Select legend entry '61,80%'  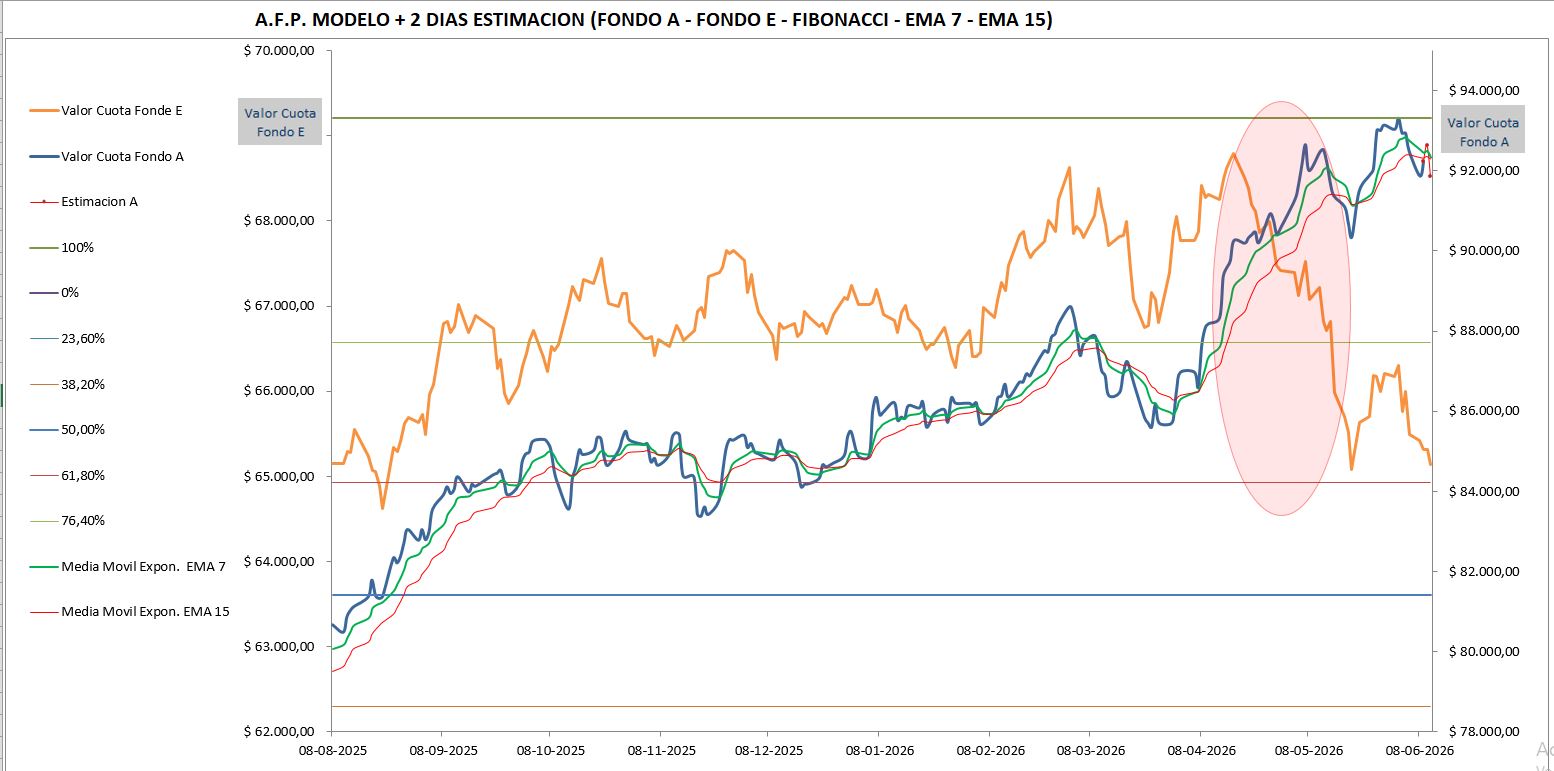coord(67,476)
